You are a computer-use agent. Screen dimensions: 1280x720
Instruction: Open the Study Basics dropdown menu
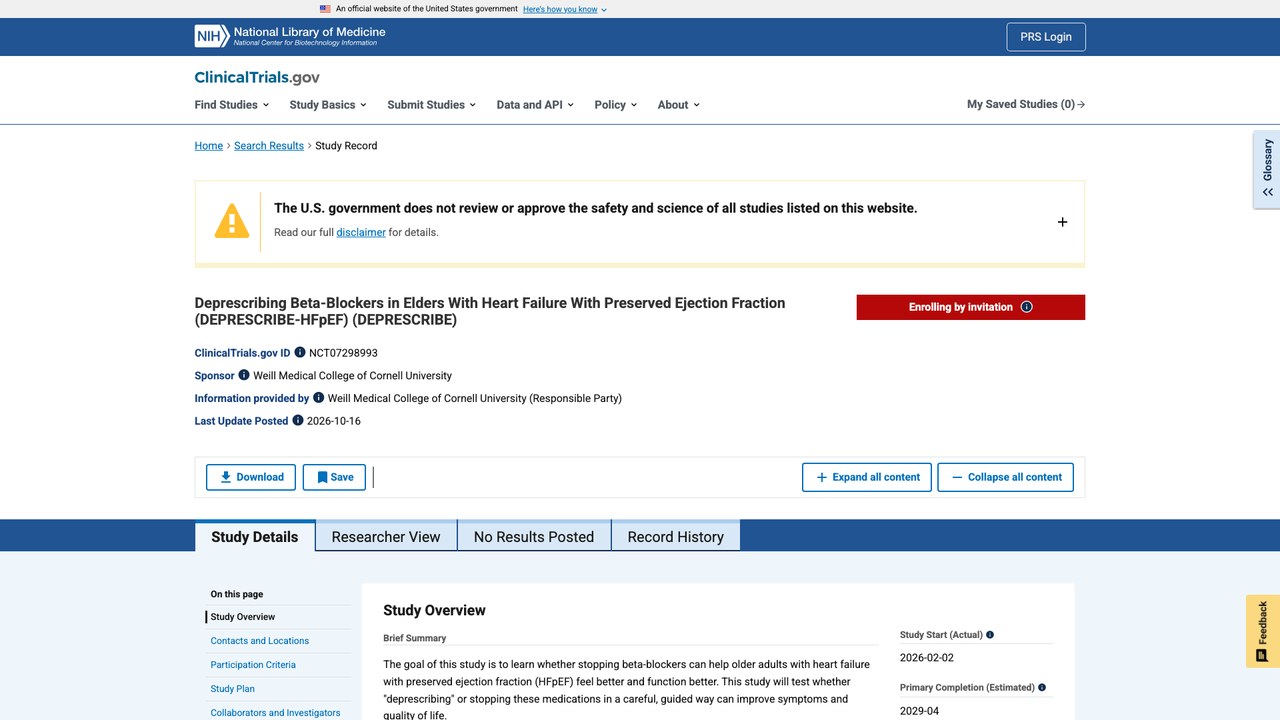[x=328, y=104]
